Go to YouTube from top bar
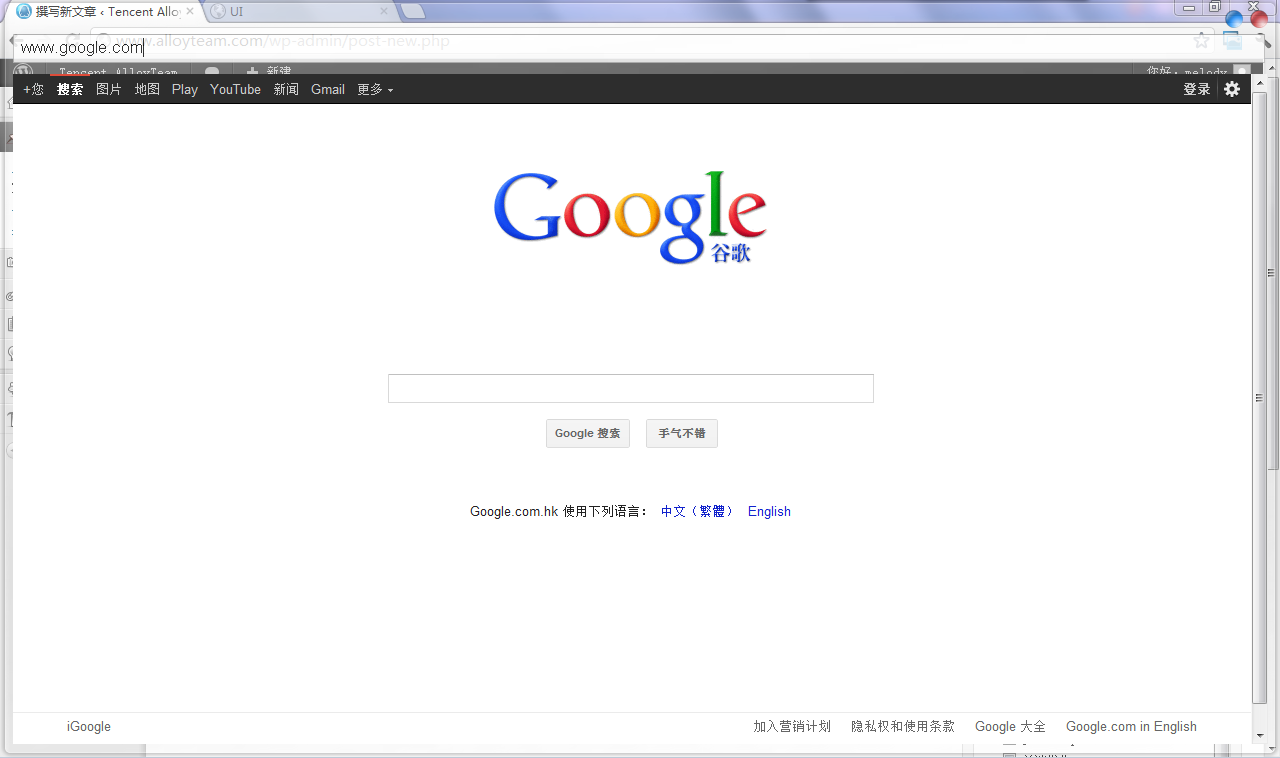 click(x=235, y=89)
